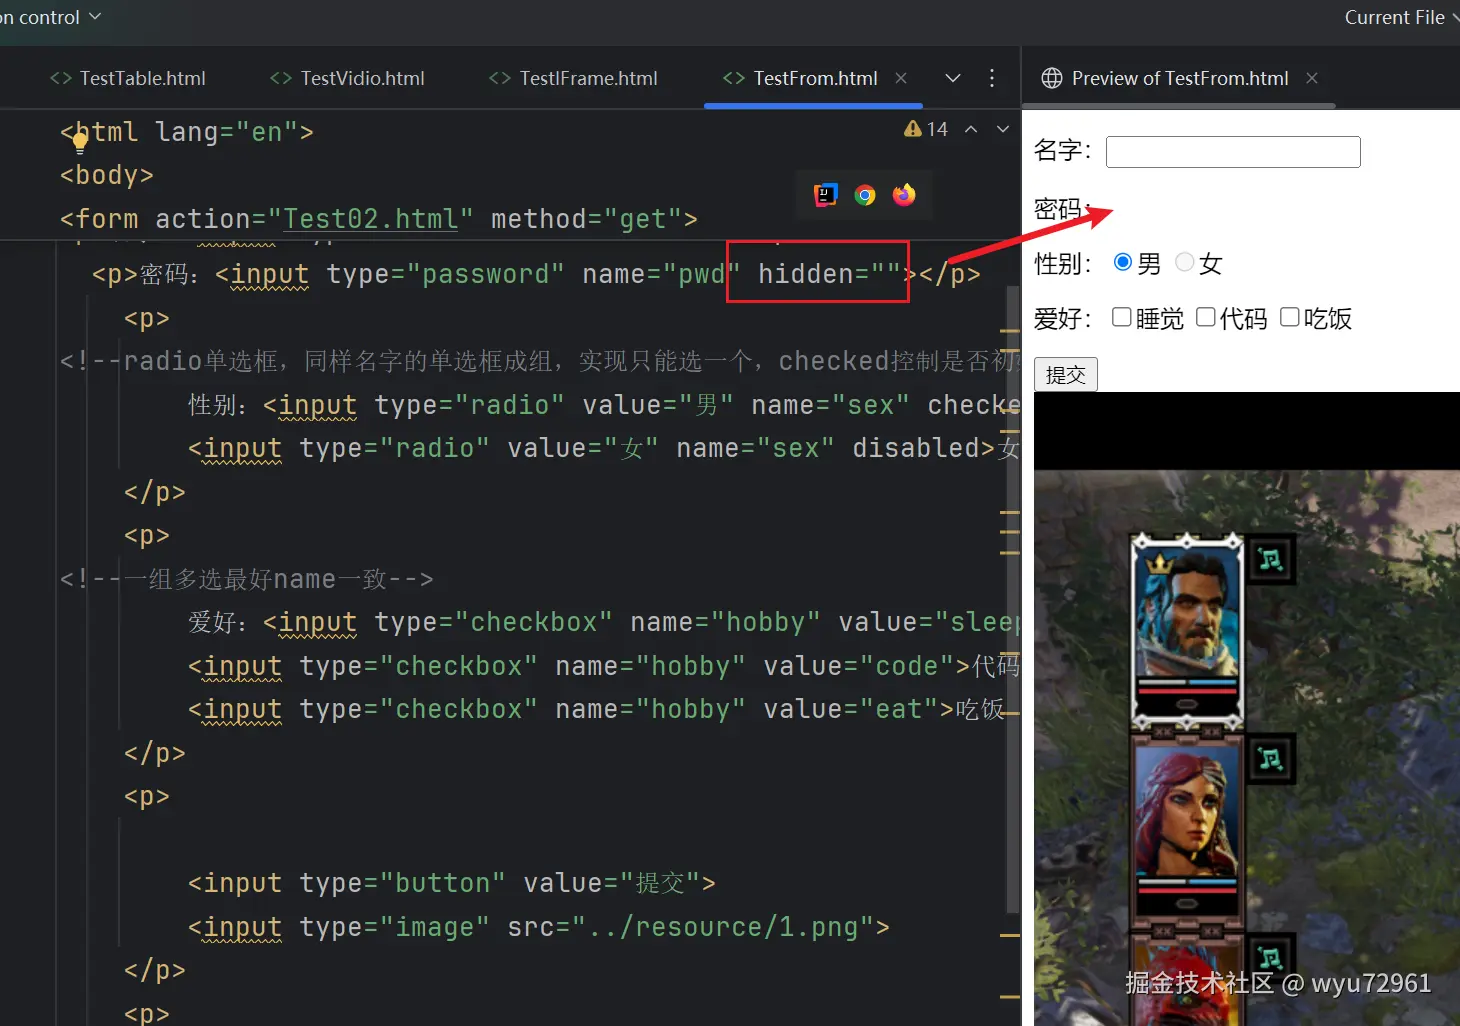Switch to TestVidio.html tab

(x=348, y=78)
